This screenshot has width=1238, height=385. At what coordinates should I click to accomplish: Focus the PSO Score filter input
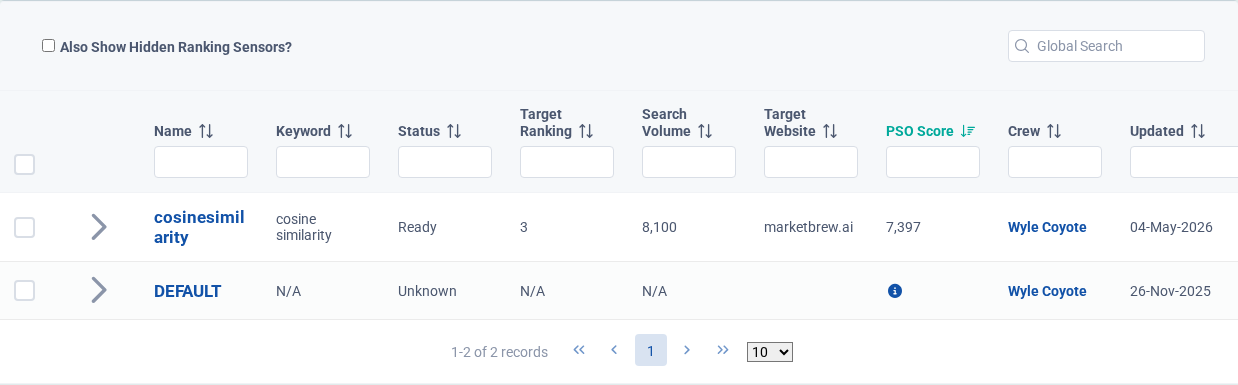(x=933, y=162)
